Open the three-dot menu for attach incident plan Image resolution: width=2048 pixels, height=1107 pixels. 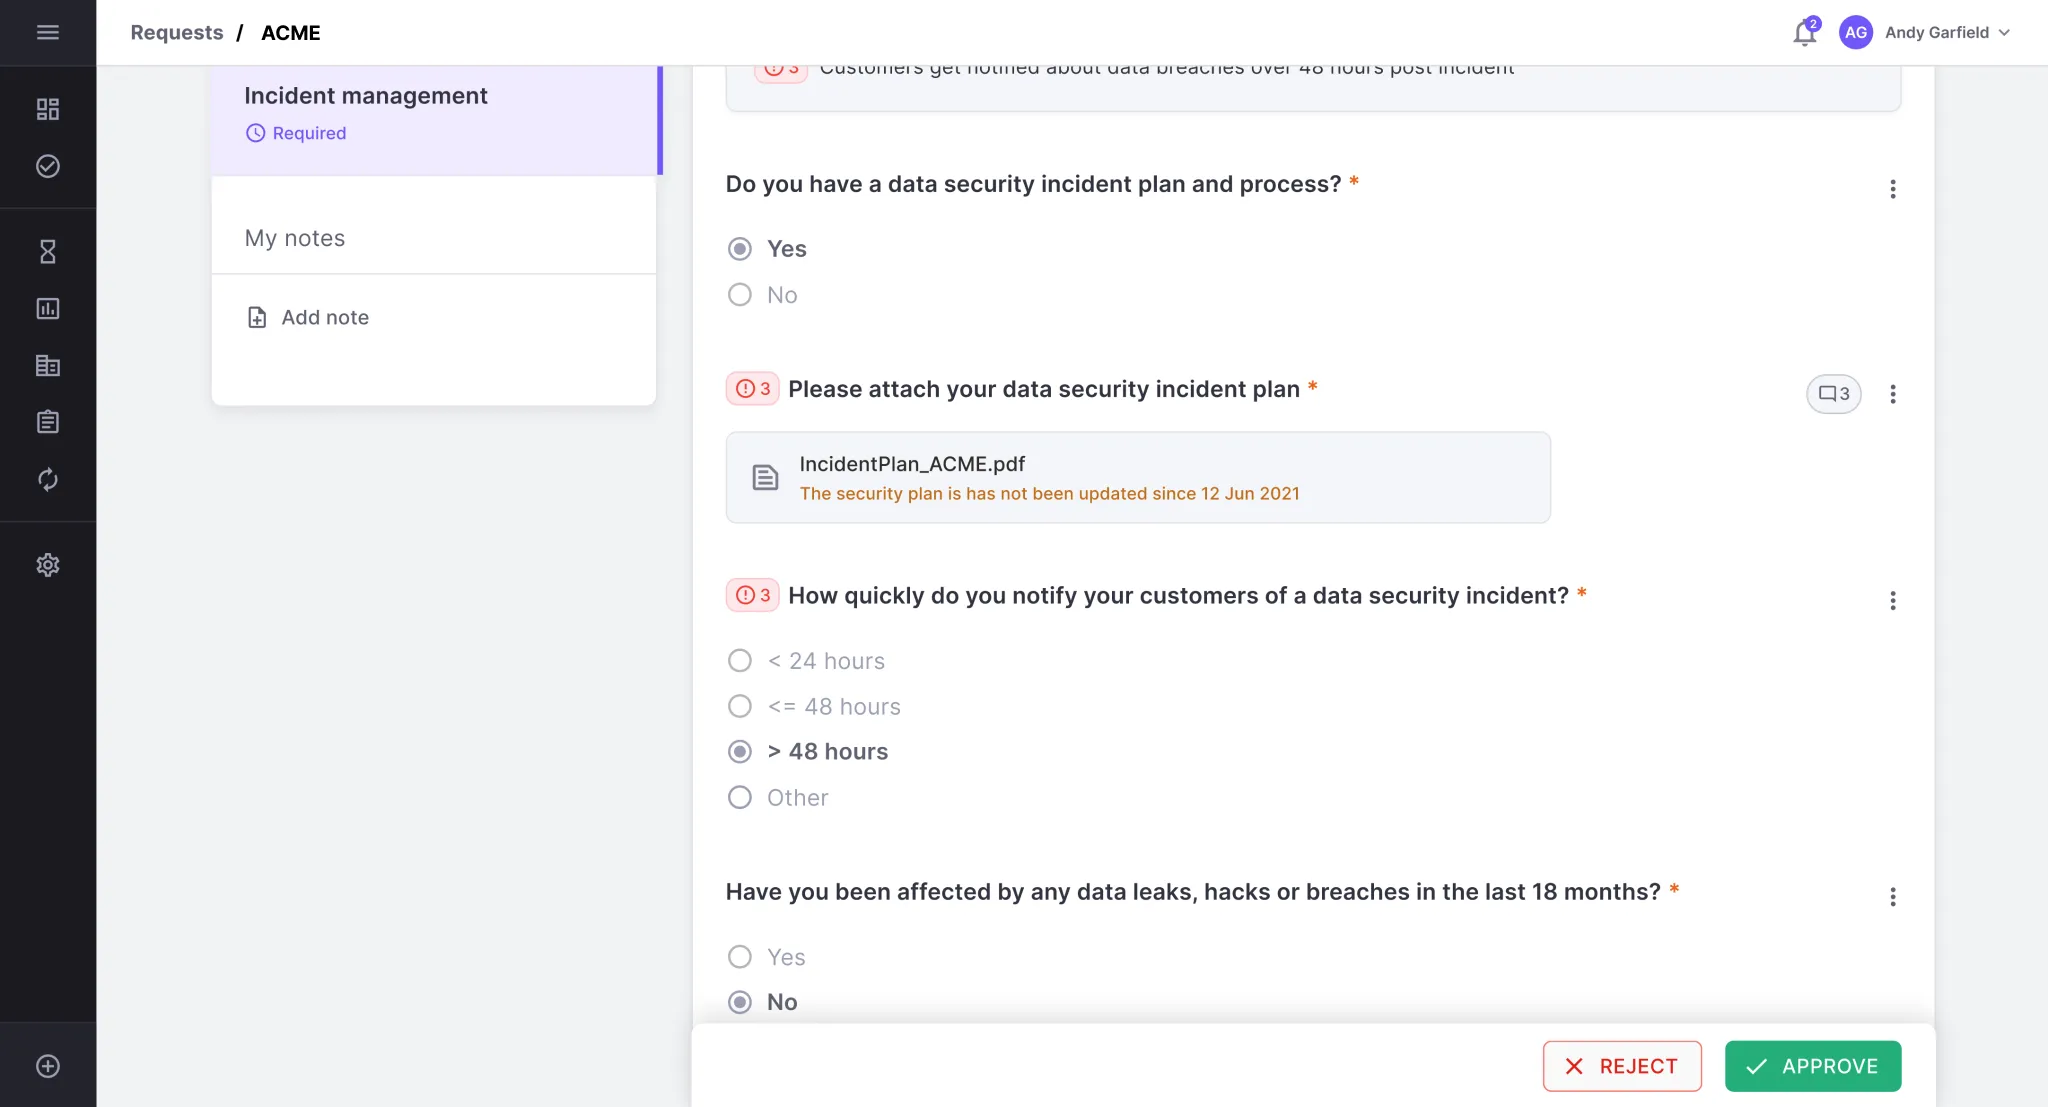click(1892, 393)
